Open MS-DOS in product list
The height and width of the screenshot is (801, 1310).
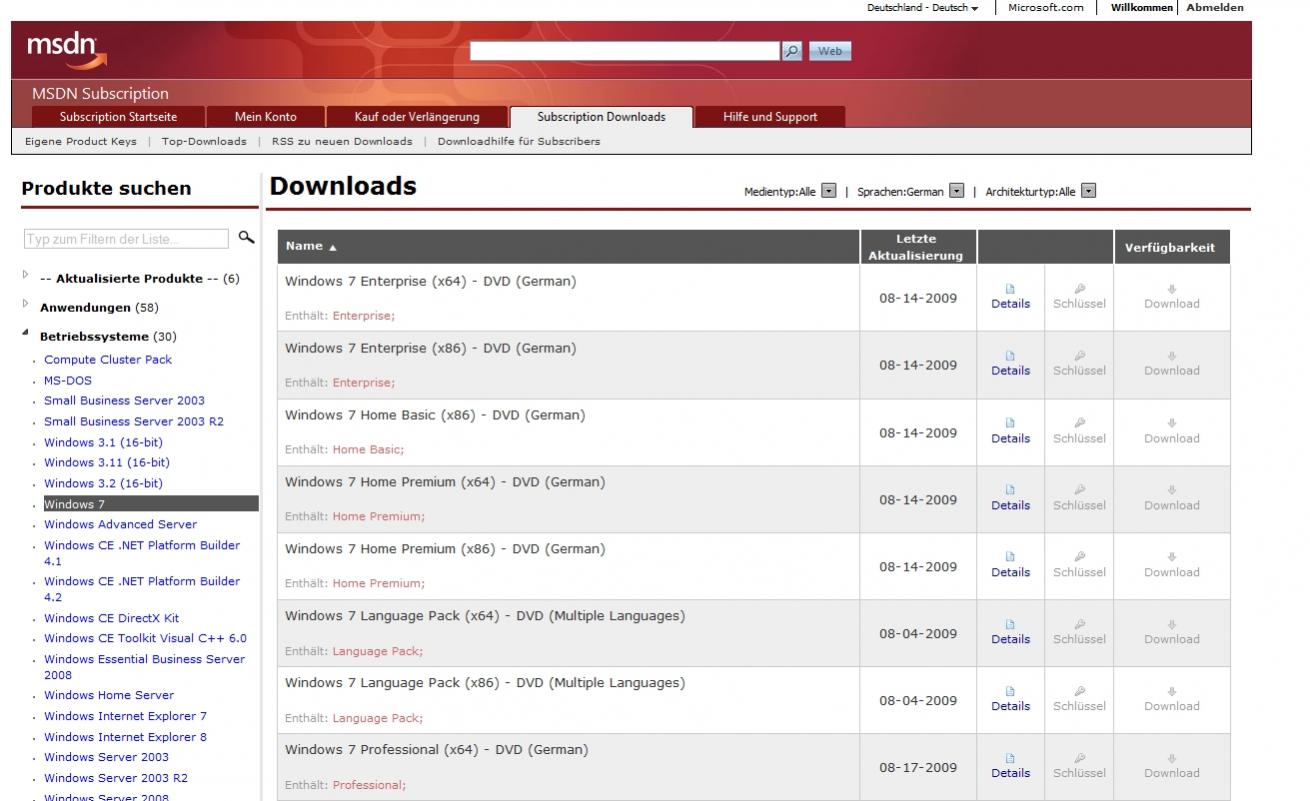pyautogui.click(x=66, y=380)
